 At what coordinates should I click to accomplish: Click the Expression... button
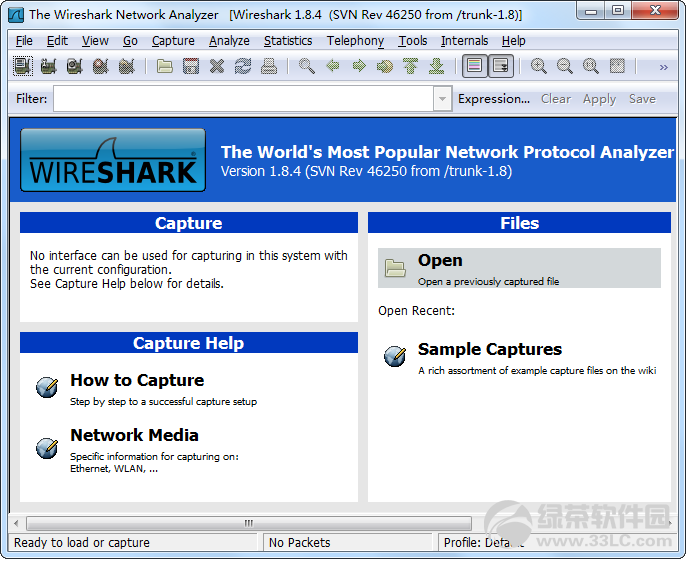[x=494, y=99]
